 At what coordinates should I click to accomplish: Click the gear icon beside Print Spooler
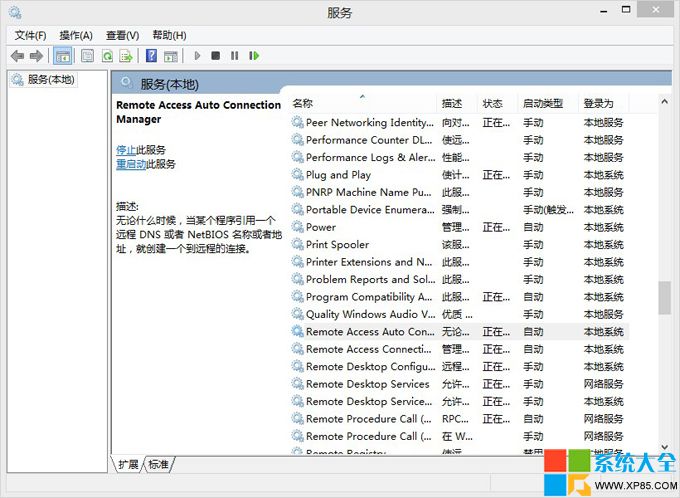pos(298,244)
